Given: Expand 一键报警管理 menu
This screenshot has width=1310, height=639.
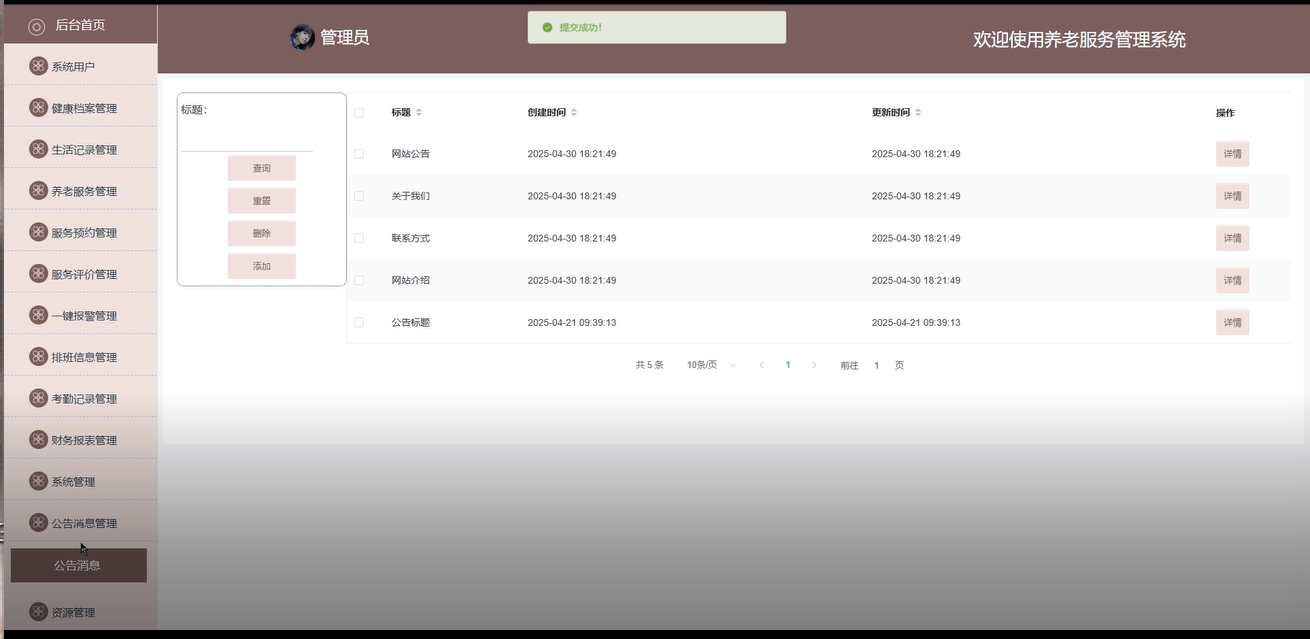Looking at the screenshot, I should [80, 316].
